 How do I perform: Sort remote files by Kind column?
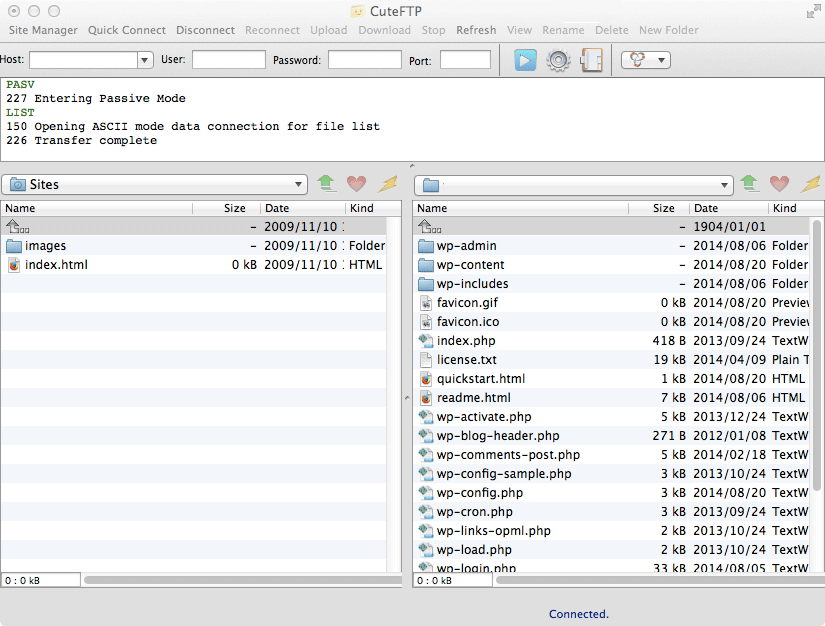[x=796, y=208]
